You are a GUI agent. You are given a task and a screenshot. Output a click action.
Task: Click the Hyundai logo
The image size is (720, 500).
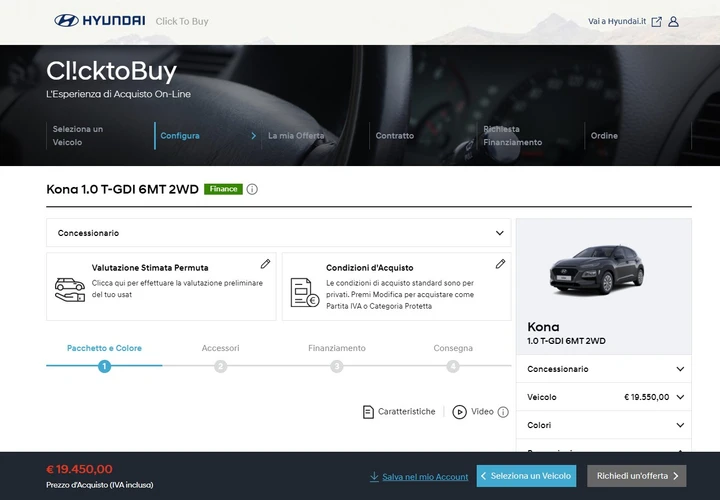pos(100,21)
